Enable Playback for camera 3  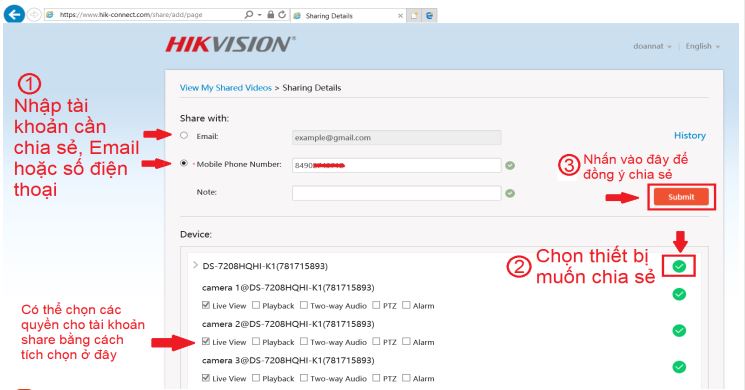(256, 378)
